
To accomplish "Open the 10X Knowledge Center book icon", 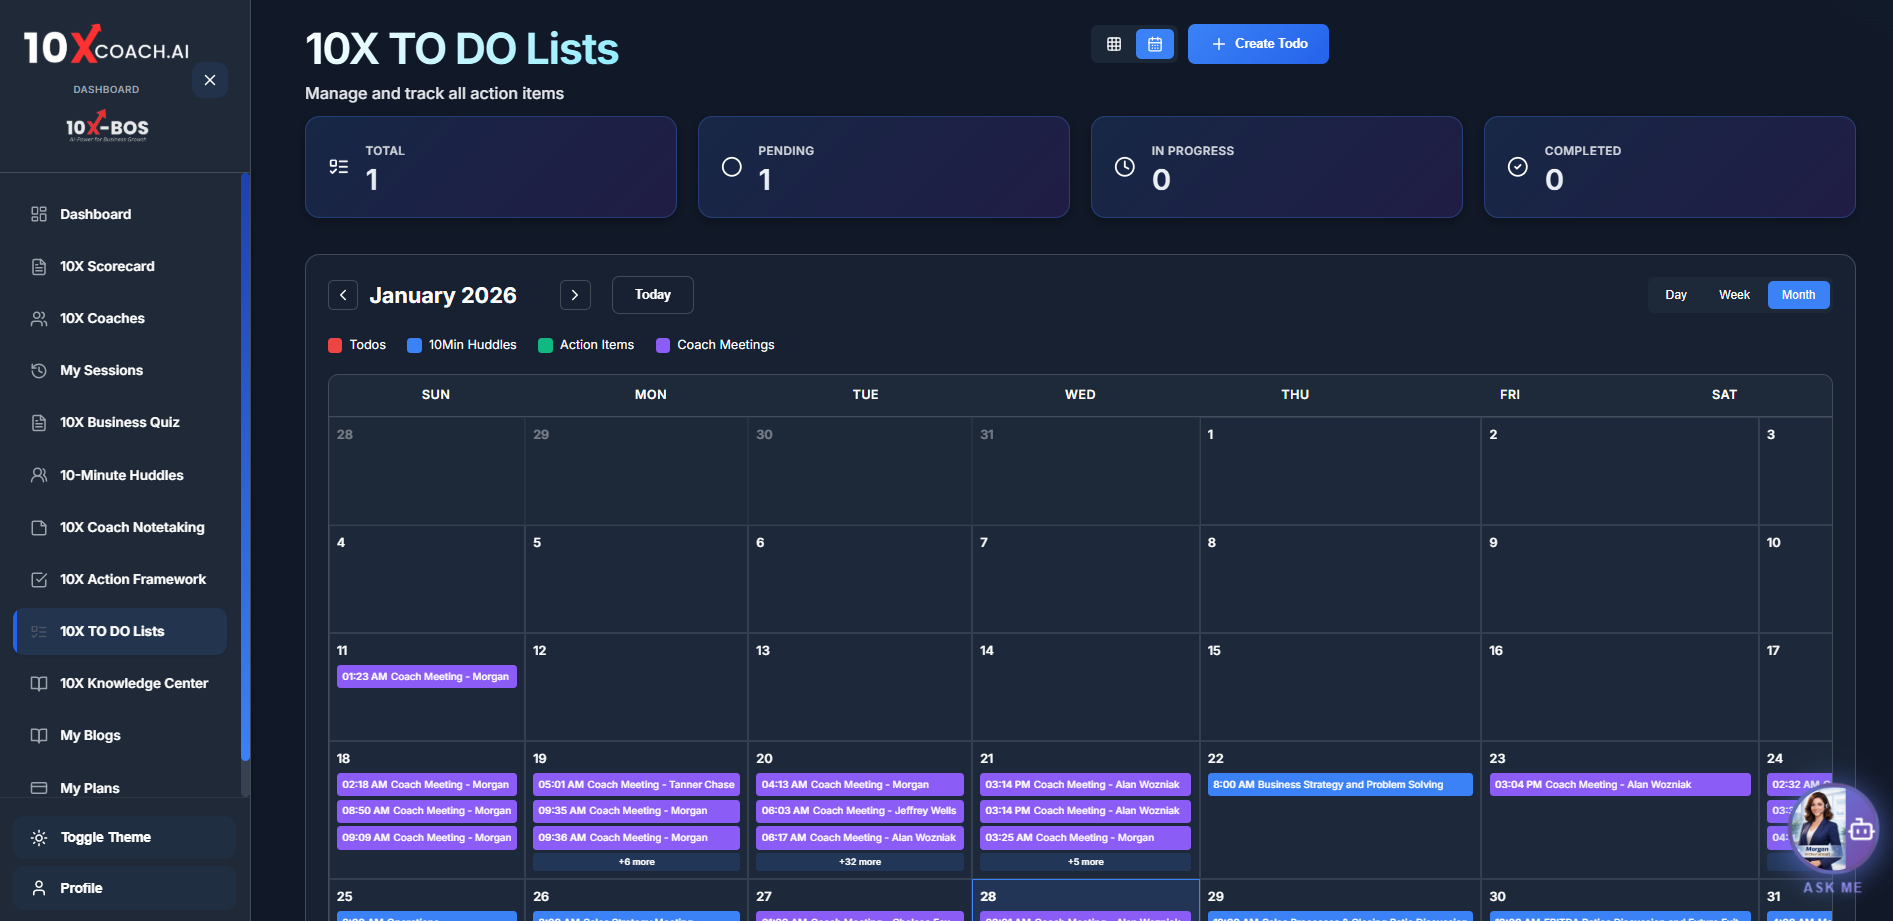I will click(x=39, y=684).
